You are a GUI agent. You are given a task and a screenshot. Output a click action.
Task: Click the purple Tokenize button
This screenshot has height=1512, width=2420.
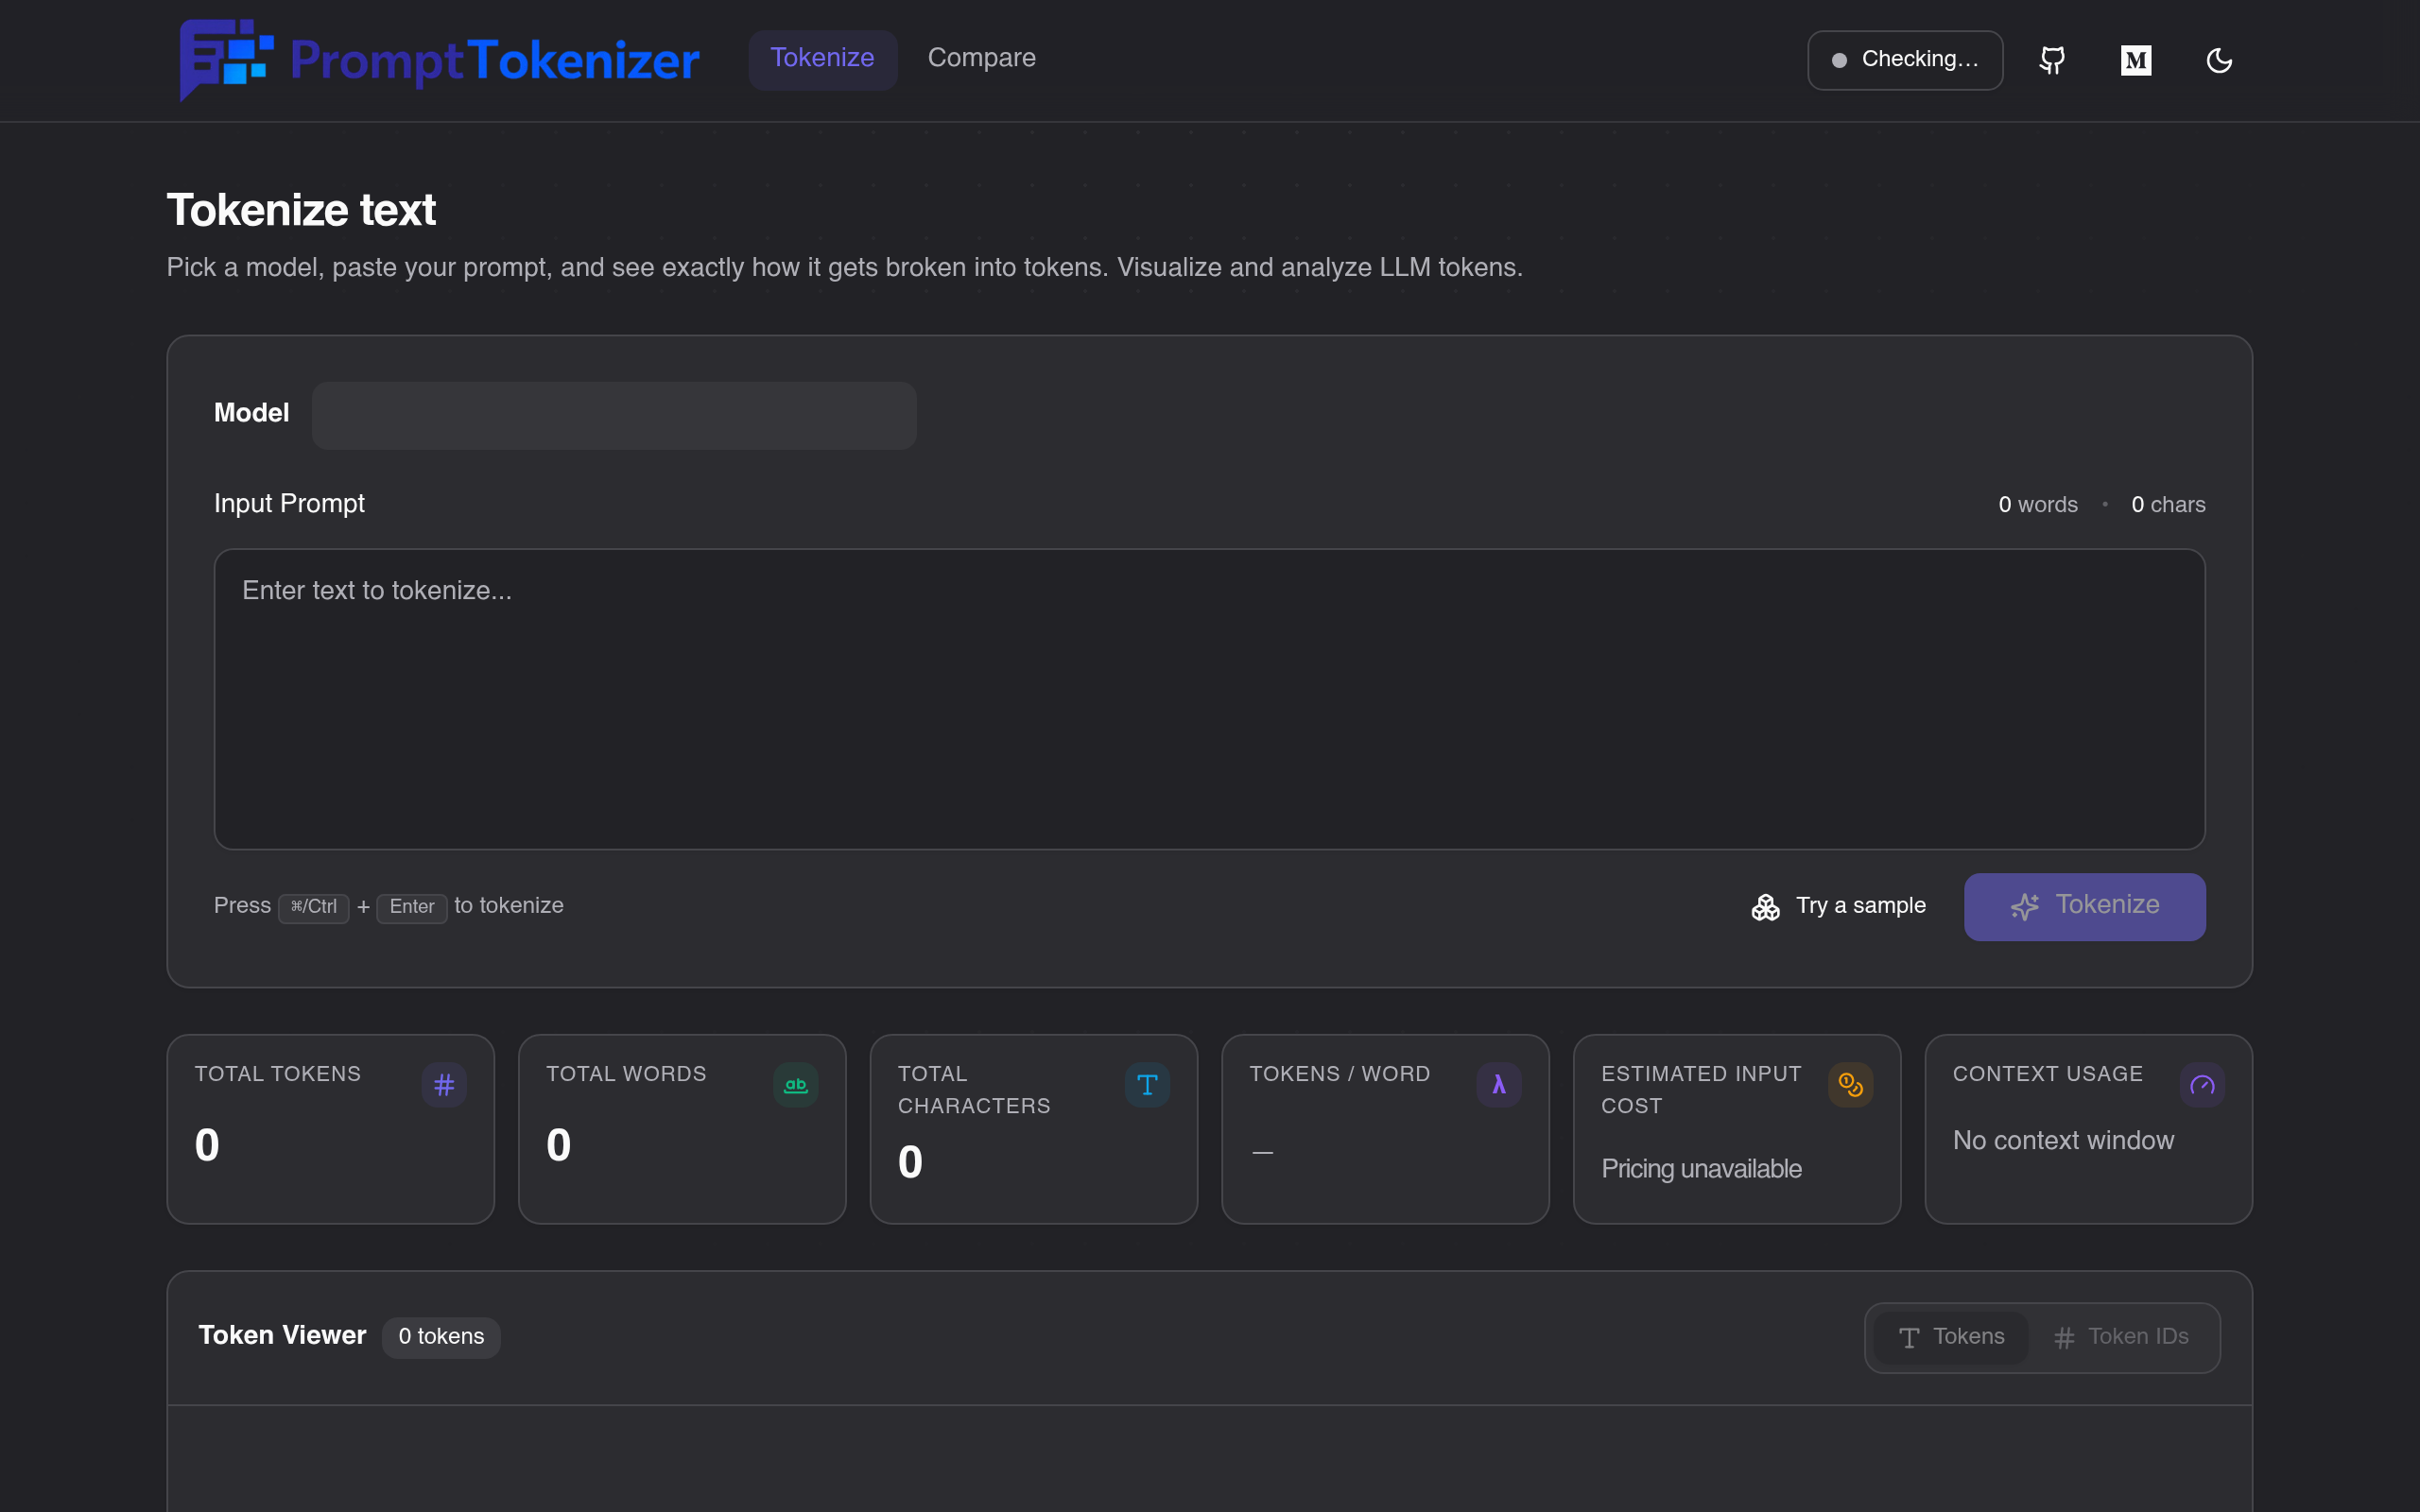coord(2084,906)
